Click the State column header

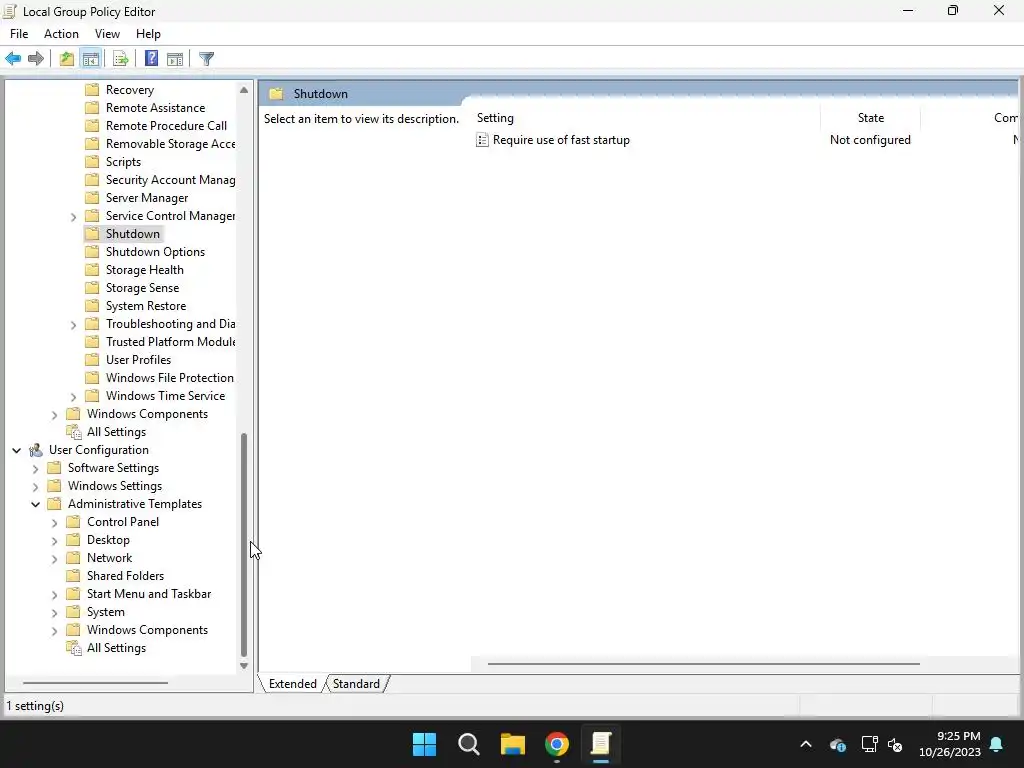(x=871, y=118)
